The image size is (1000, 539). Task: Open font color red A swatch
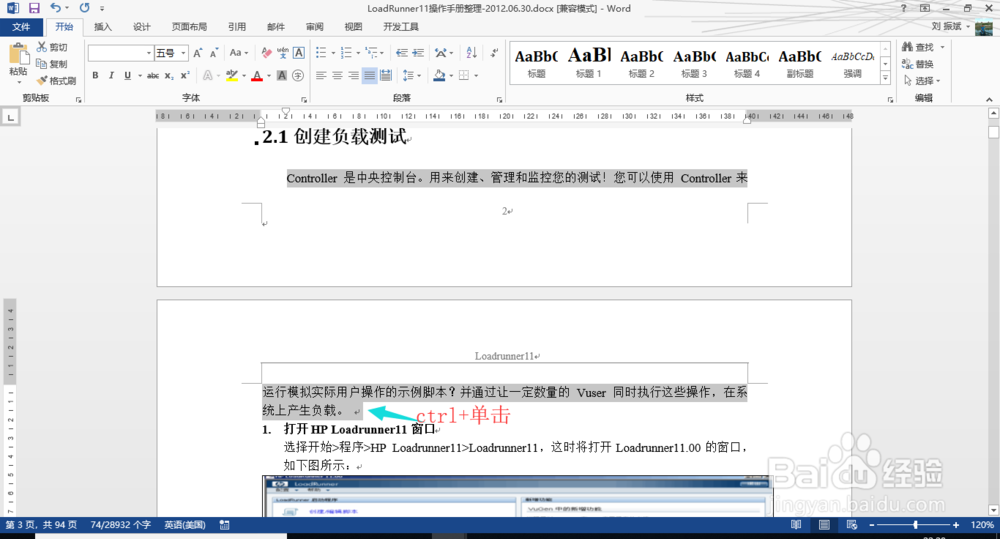point(257,75)
